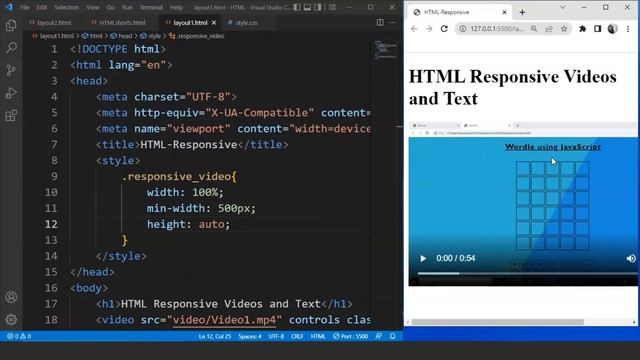The width and height of the screenshot is (640, 360).
Task: Toggle the bottom panel layout icon
Action: click(307, 7)
